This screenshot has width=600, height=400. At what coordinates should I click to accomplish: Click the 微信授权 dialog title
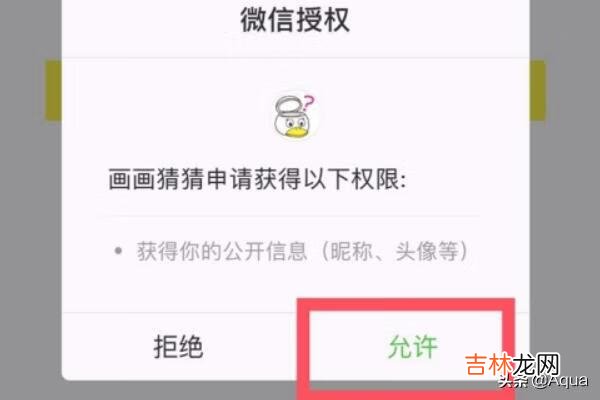coord(295,20)
